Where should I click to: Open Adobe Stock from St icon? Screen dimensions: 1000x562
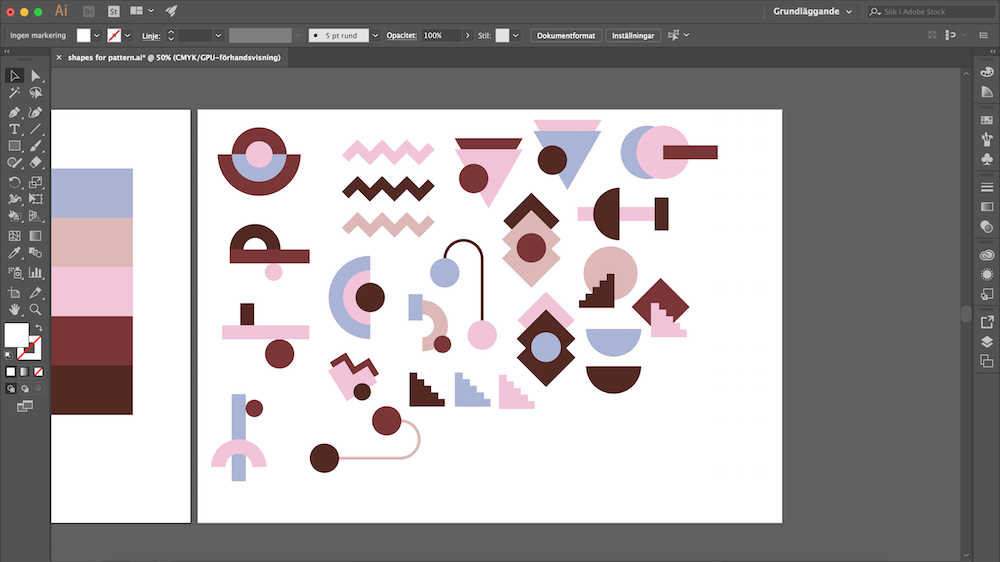[x=114, y=11]
